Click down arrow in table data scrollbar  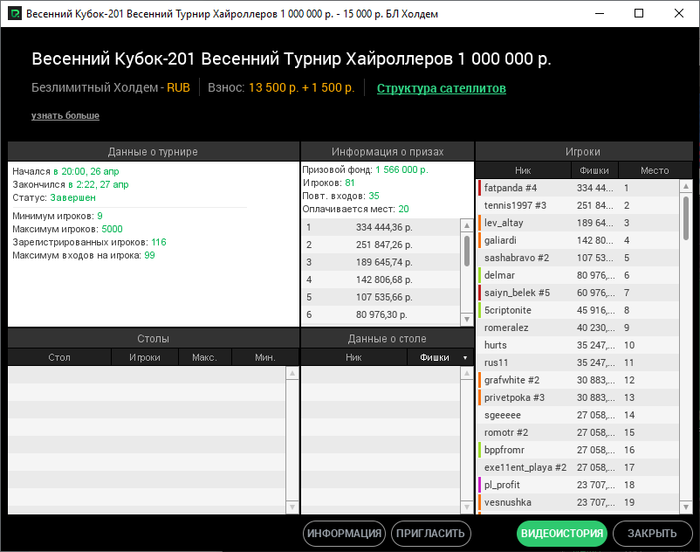(467, 507)
